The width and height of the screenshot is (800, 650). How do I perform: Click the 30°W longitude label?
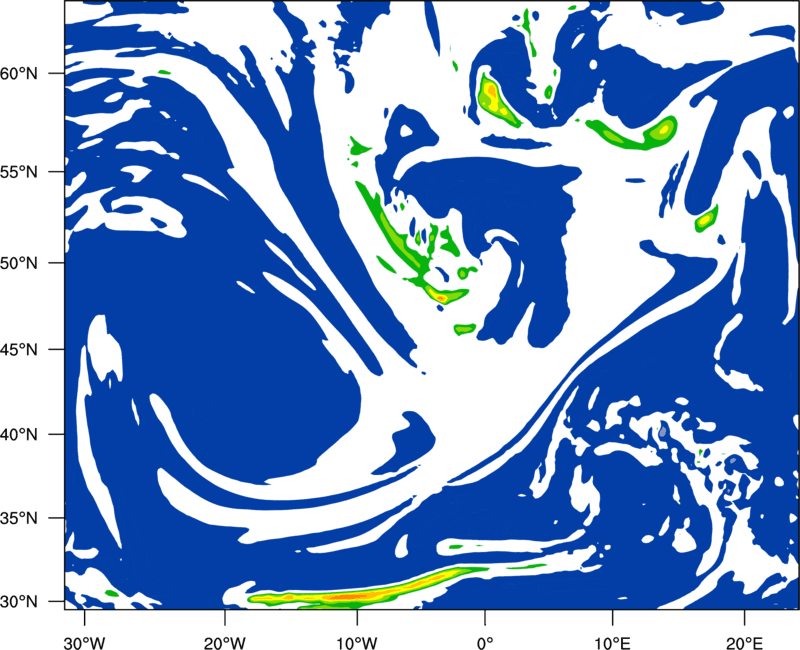[84, 643]
